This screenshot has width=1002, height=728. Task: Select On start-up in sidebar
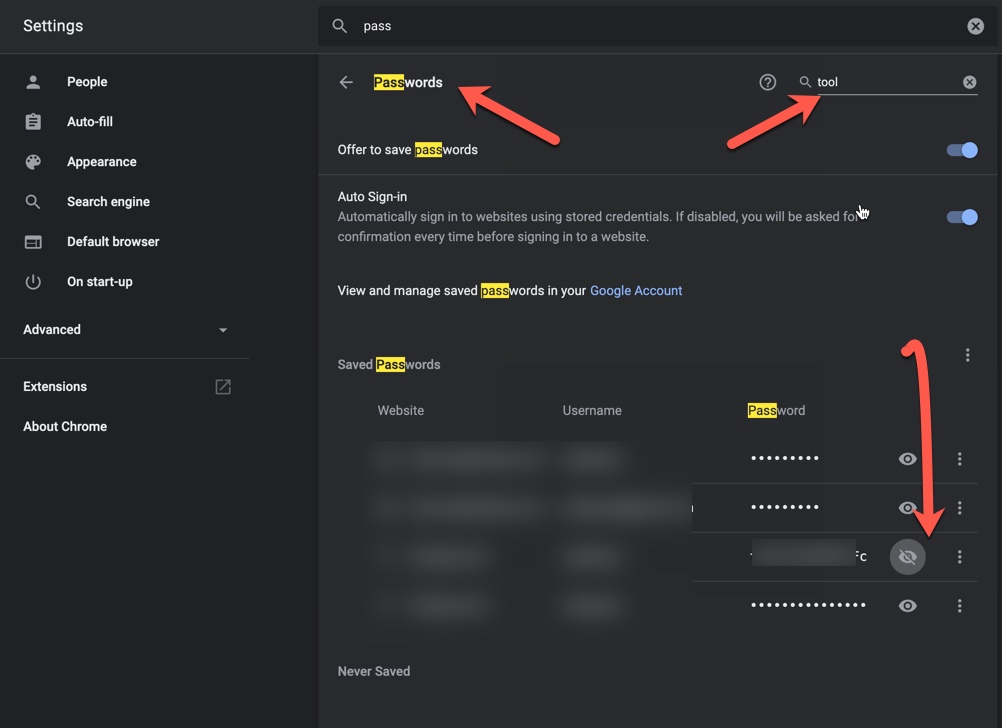[x=100, y=281]
